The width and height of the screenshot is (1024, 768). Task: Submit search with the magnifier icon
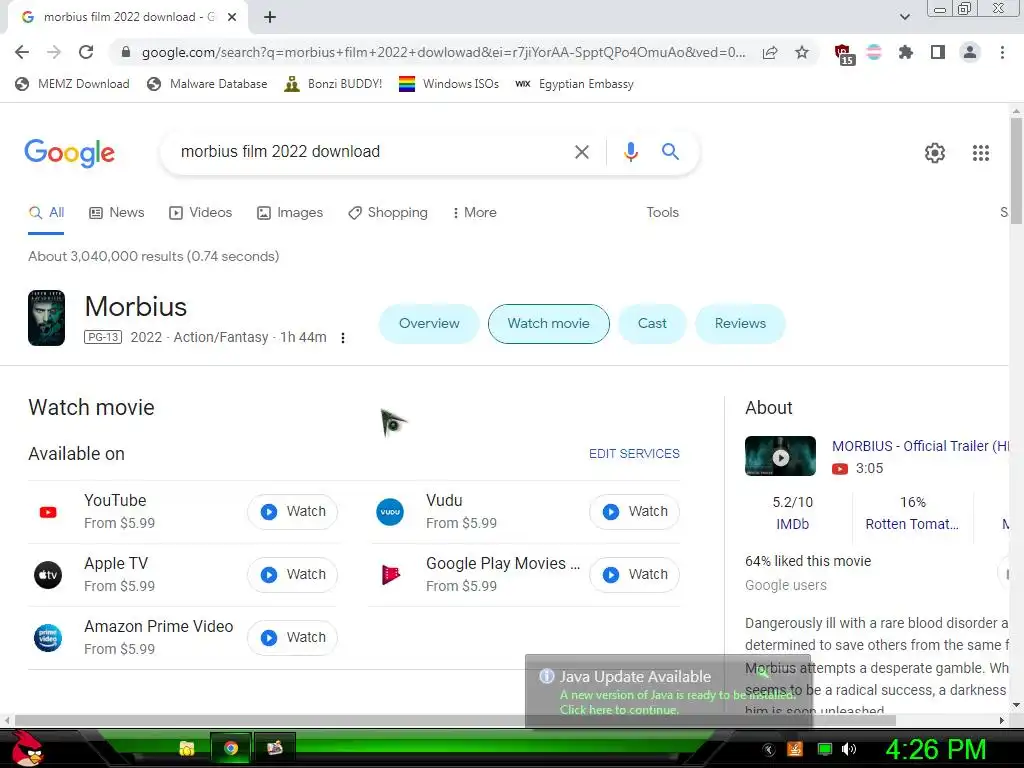coord(670,152)
